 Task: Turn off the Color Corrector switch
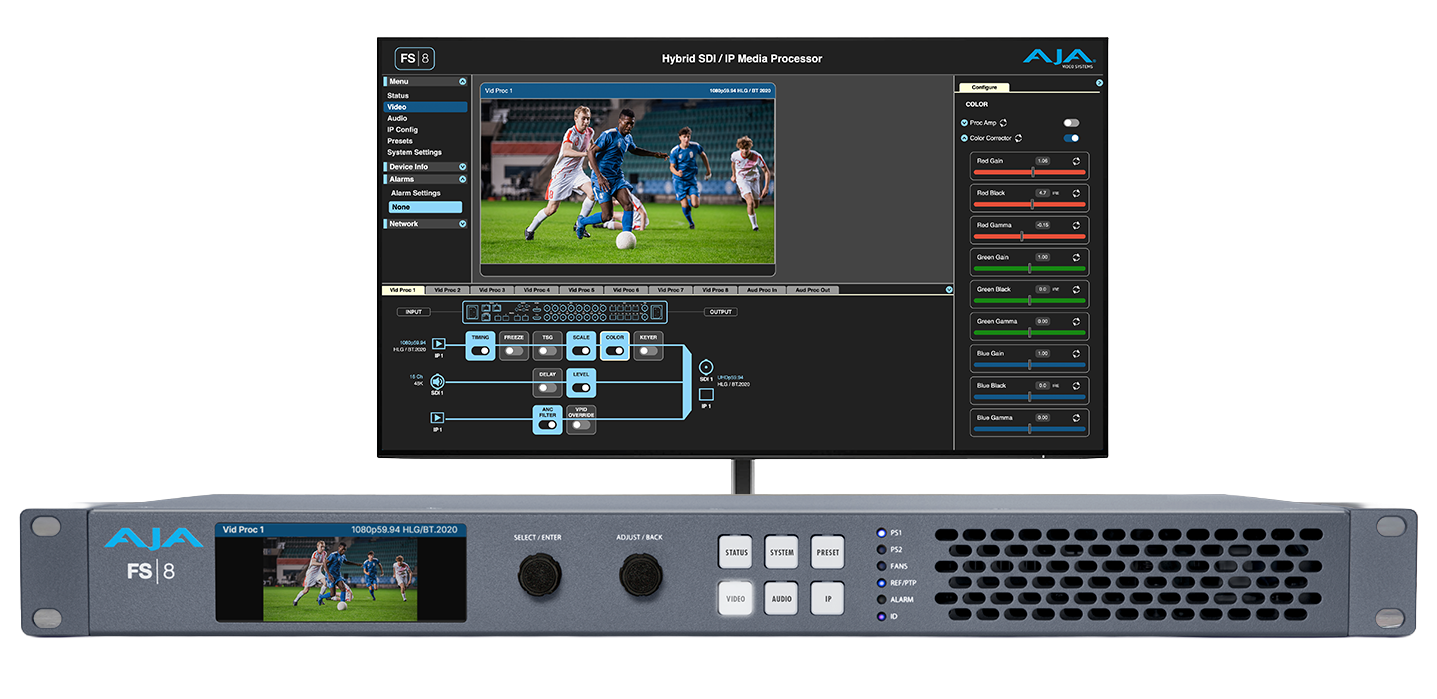(1071, 138)
